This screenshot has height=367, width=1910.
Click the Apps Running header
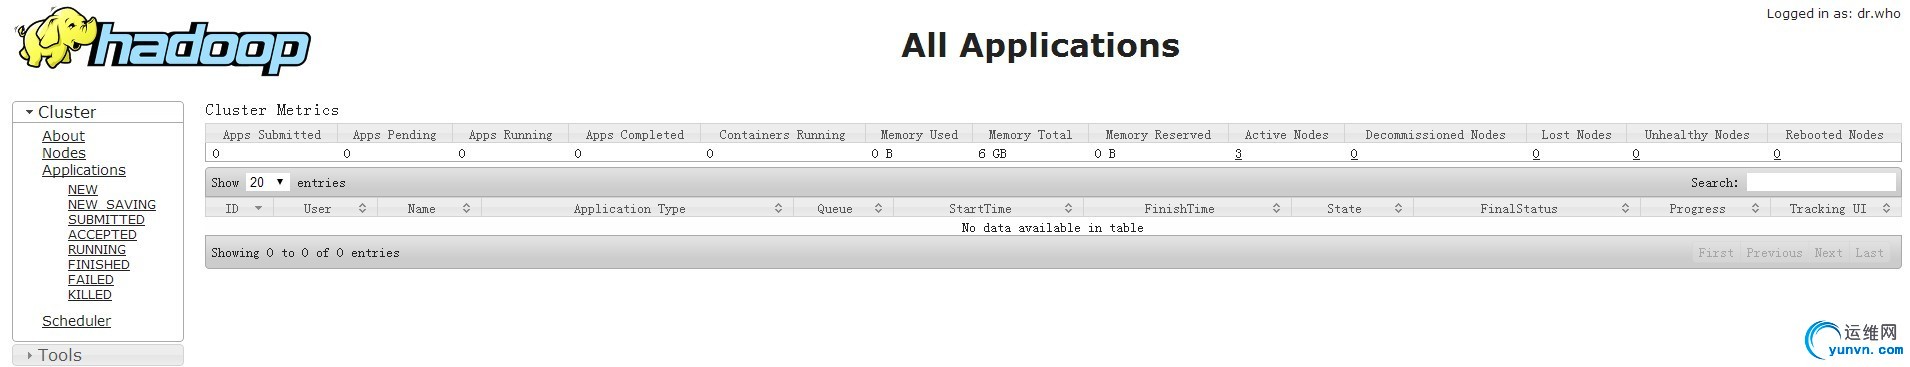click(x=510, y=134)
